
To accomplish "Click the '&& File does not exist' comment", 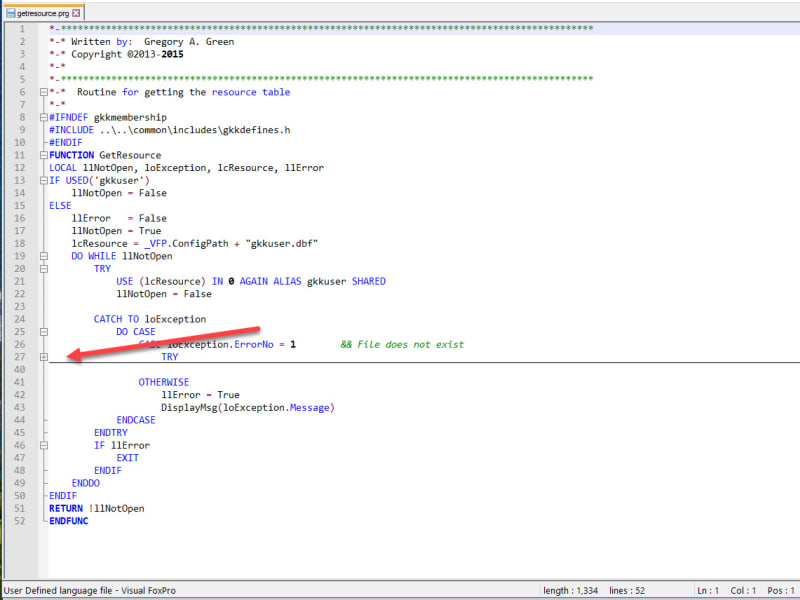I will pos(402,344).
